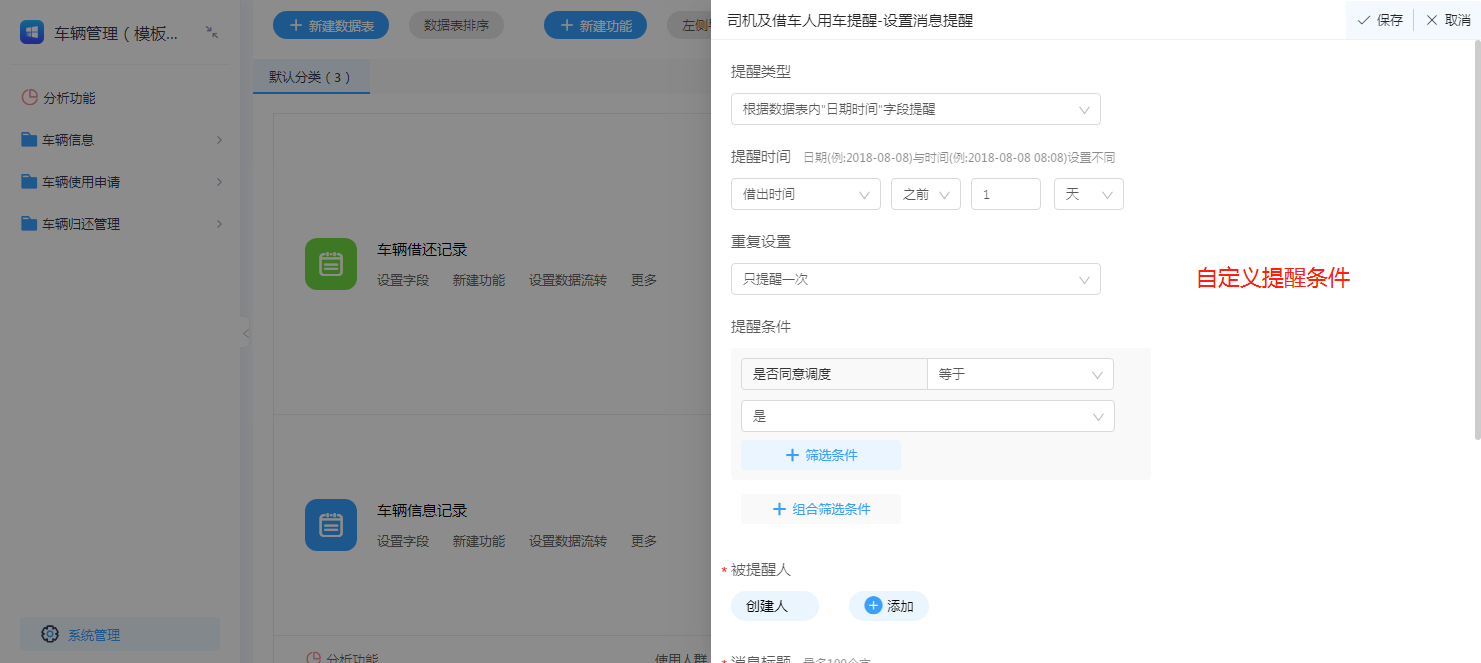Click 更多 under 车辆信息记录
This screenshot has height=663, width=1481.
pyautogui.click(x=644, y=541)
